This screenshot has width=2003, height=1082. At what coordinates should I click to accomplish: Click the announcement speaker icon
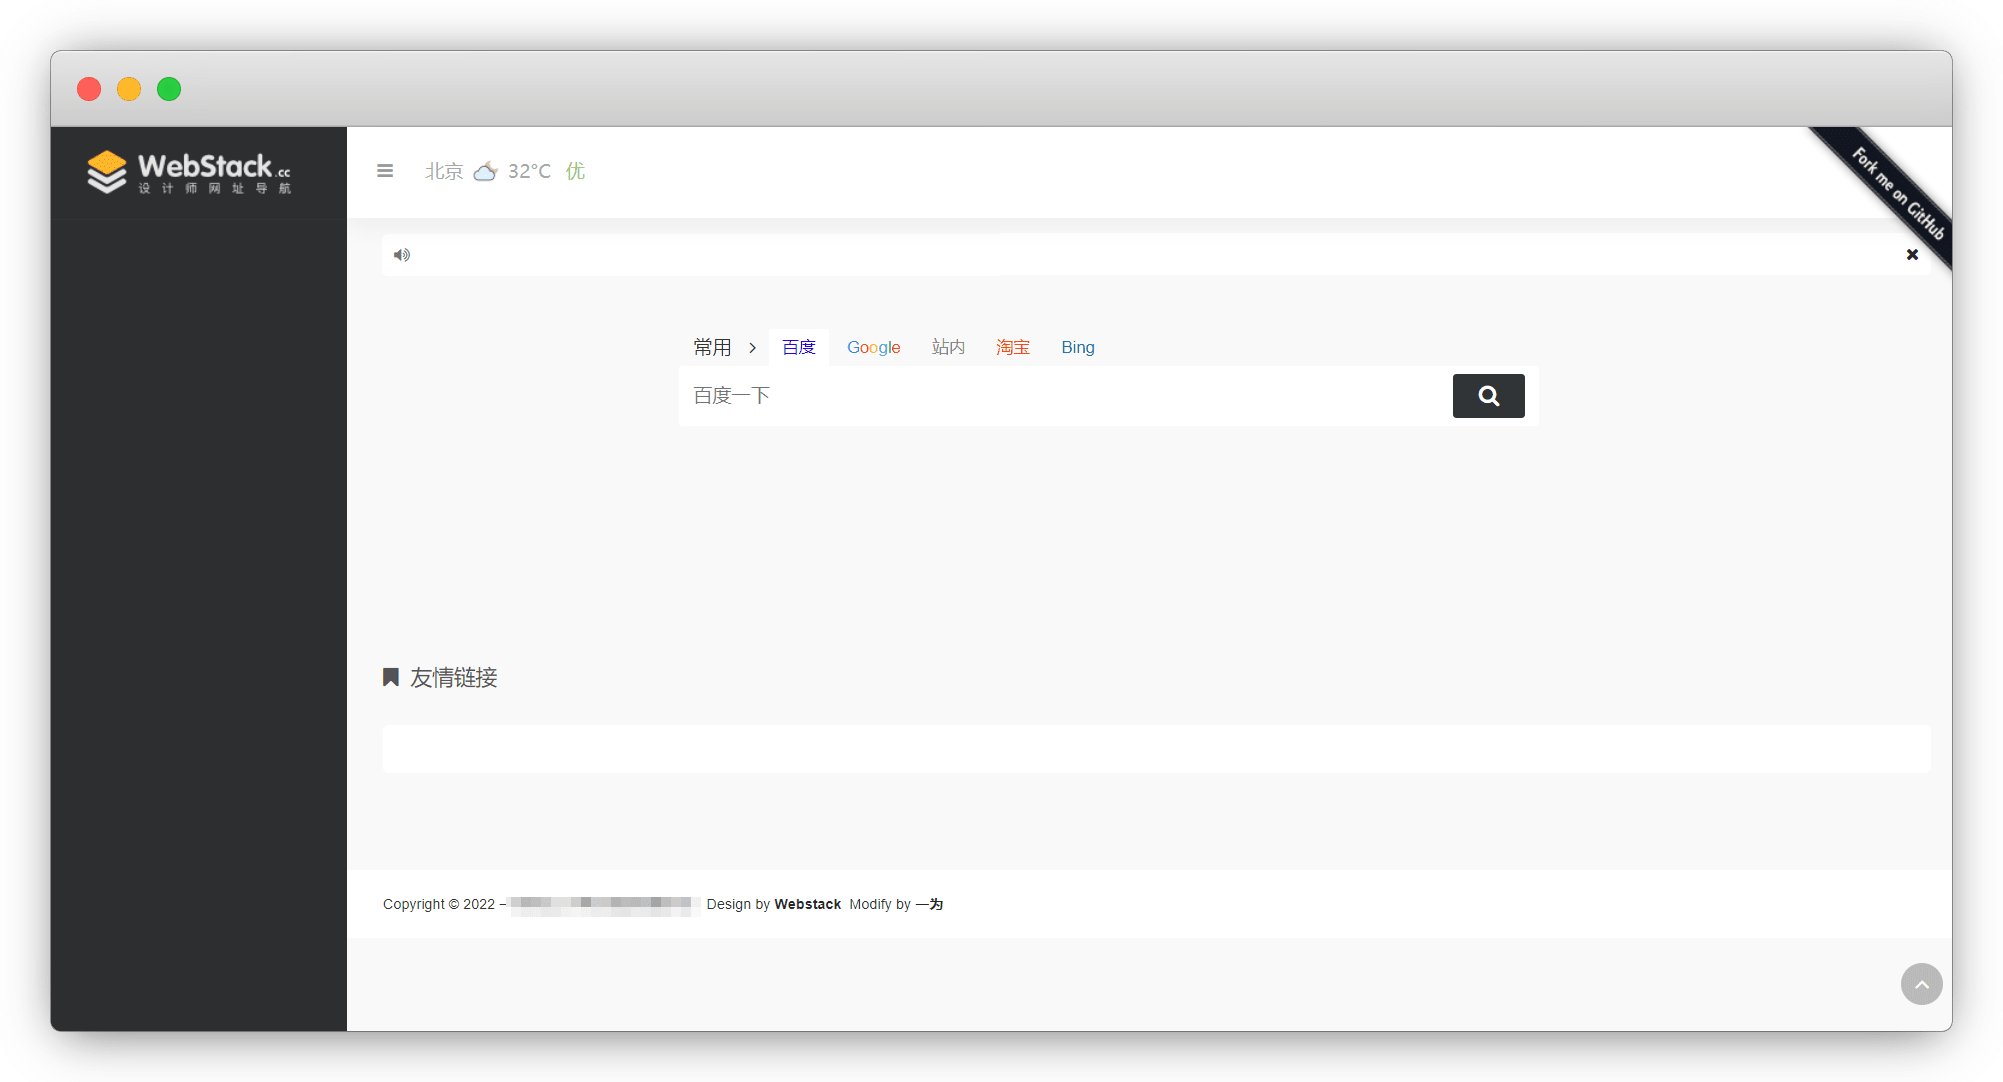402,255
